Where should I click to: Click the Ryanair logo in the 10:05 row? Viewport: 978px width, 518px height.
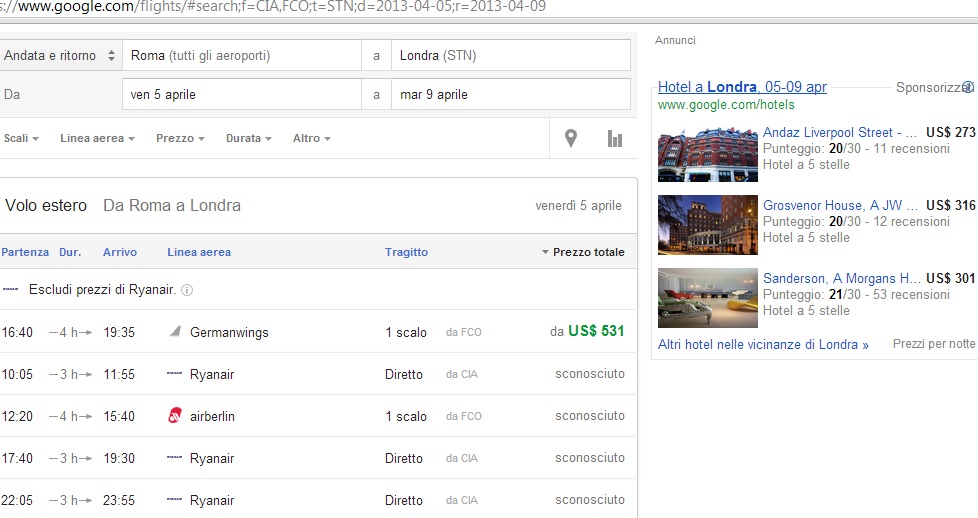coord(175,374)
